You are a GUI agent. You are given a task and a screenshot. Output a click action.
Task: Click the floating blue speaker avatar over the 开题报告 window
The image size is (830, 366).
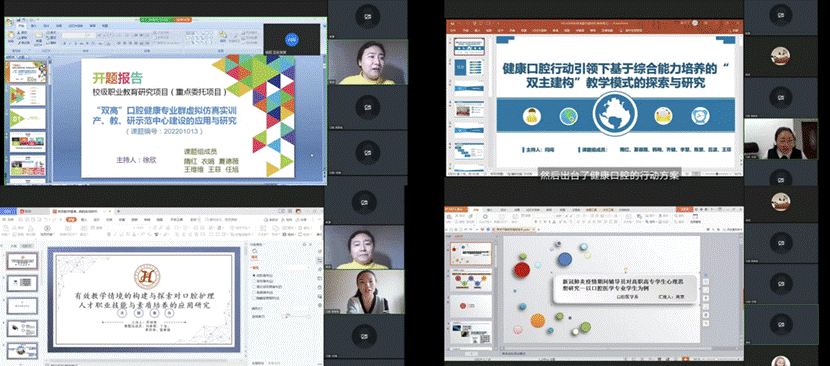(292, 39)
